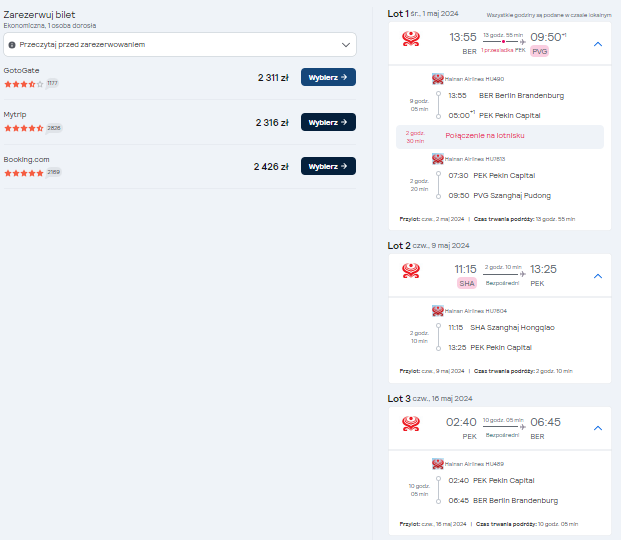
Task: Click the 'PVG Szanghaj Pudong' arrival row
Action: click(x=499, y=196)
